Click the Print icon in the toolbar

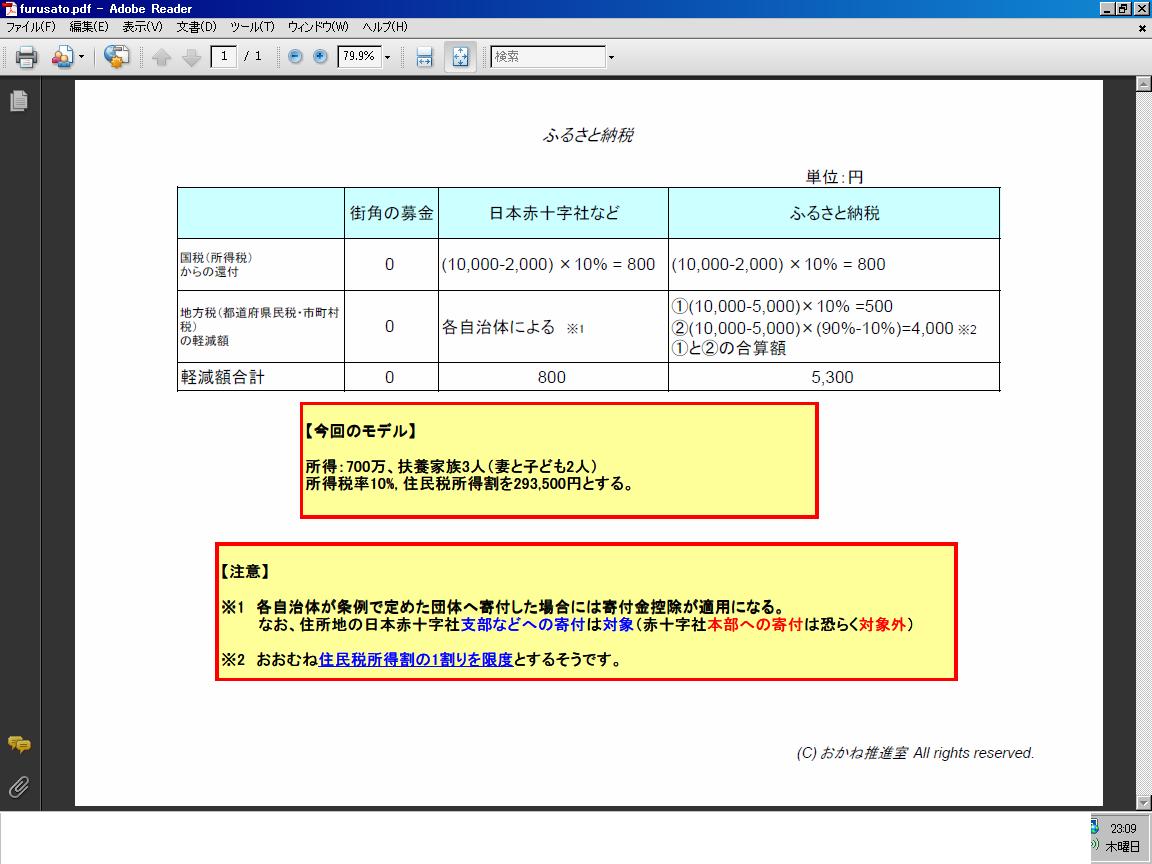[x=26, y=57]
